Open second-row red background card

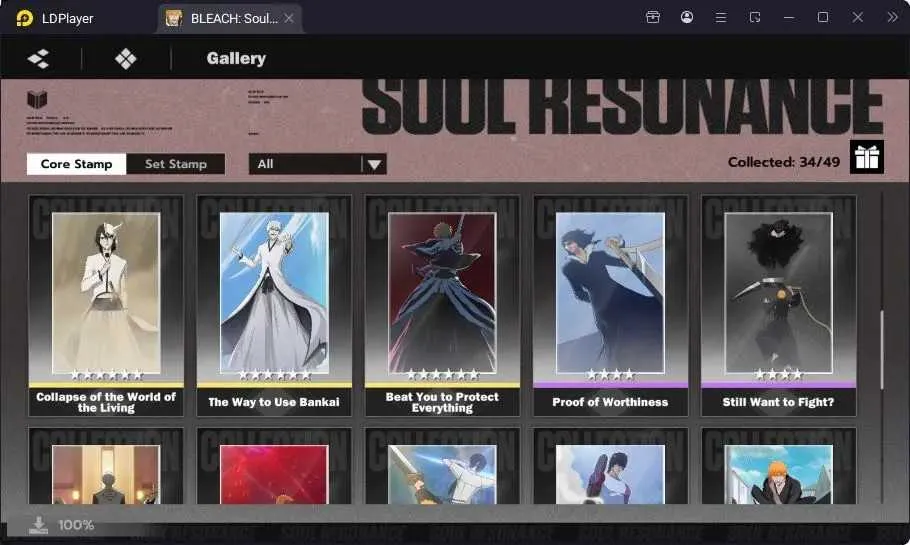tap(274, 466)
